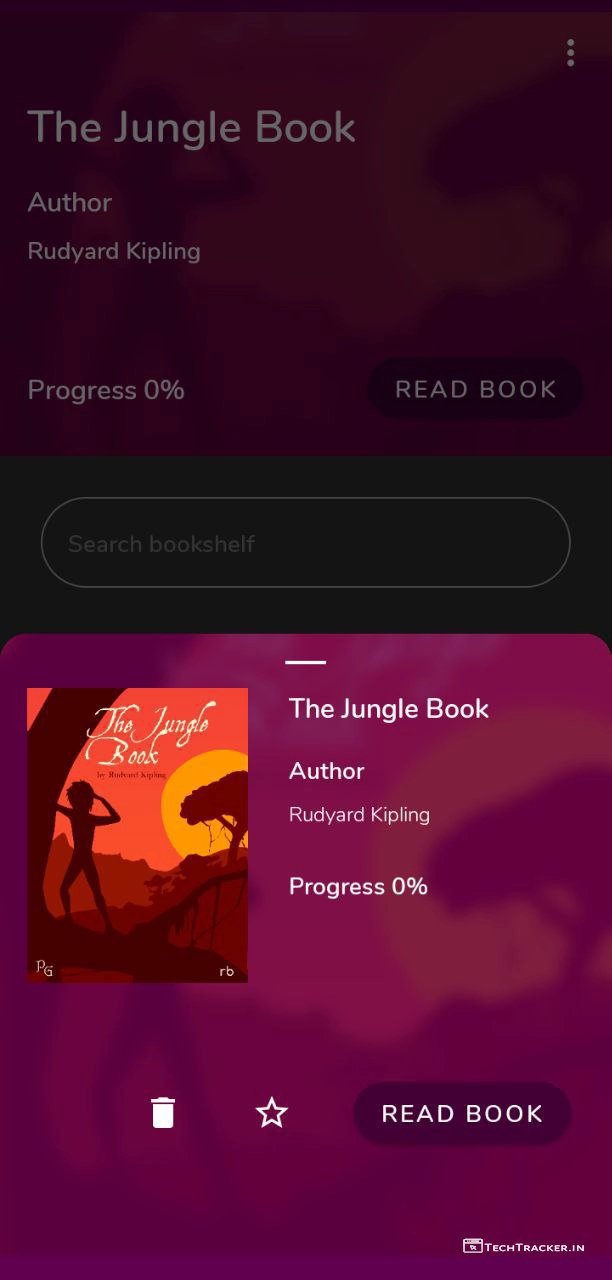Click the READ BOOK button in the bottom sheet

(462, 1114)
